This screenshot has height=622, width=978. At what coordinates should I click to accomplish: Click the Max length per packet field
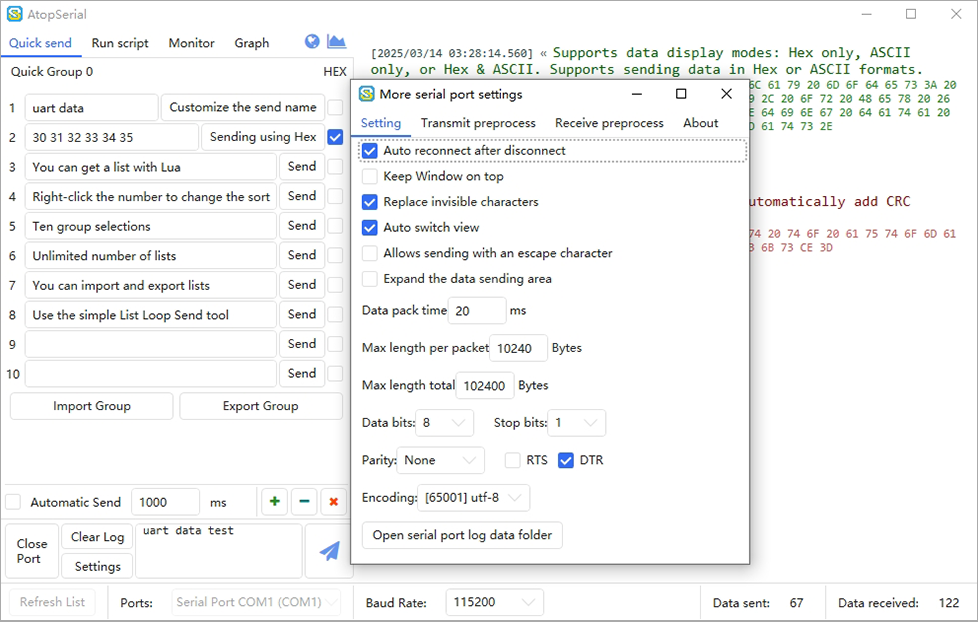518,348
